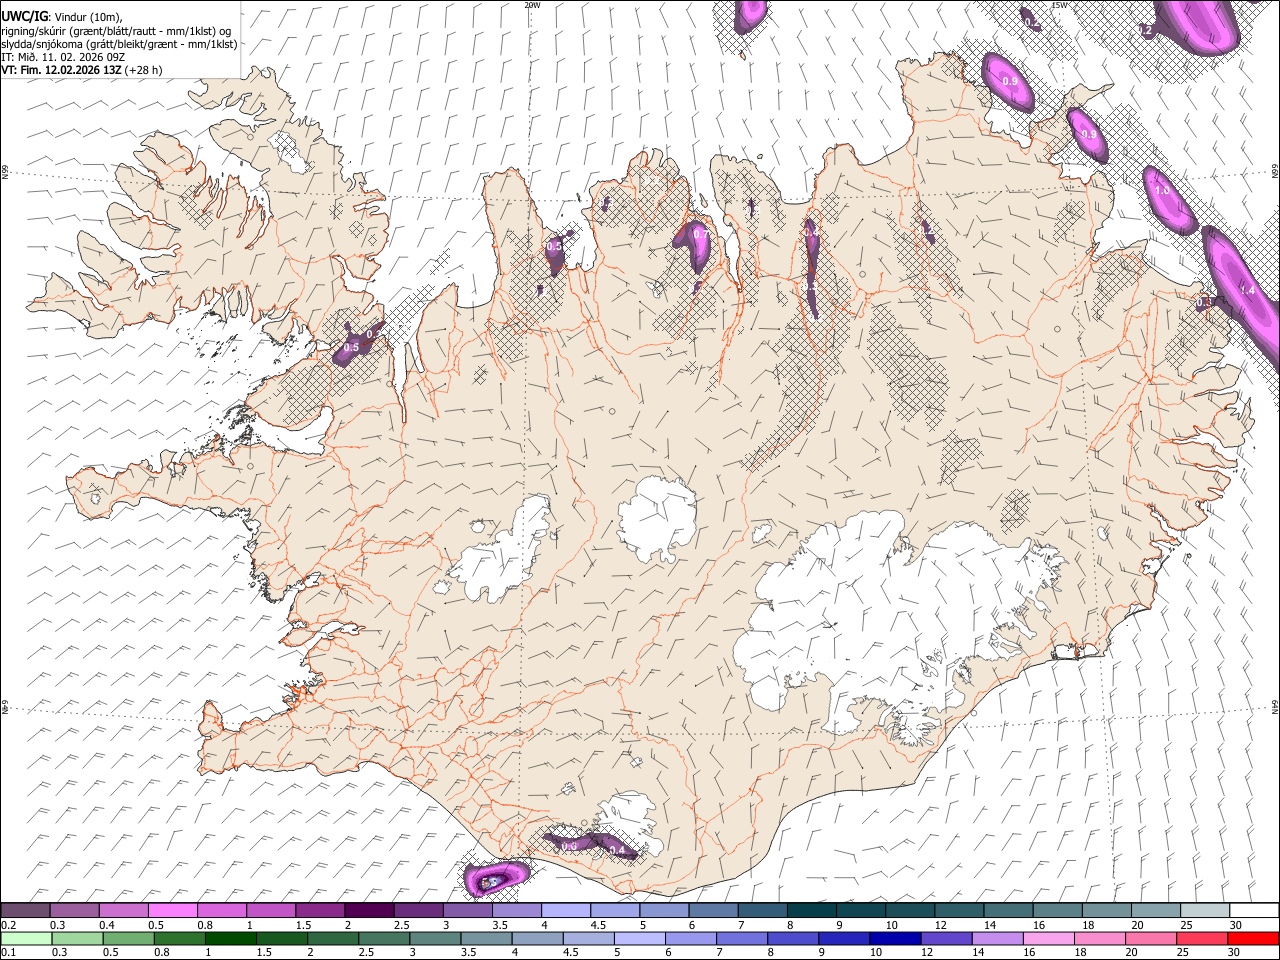Select upper legend swatch starting at 12
Viewport: 1280px width, 960px height.
[960, 910]
